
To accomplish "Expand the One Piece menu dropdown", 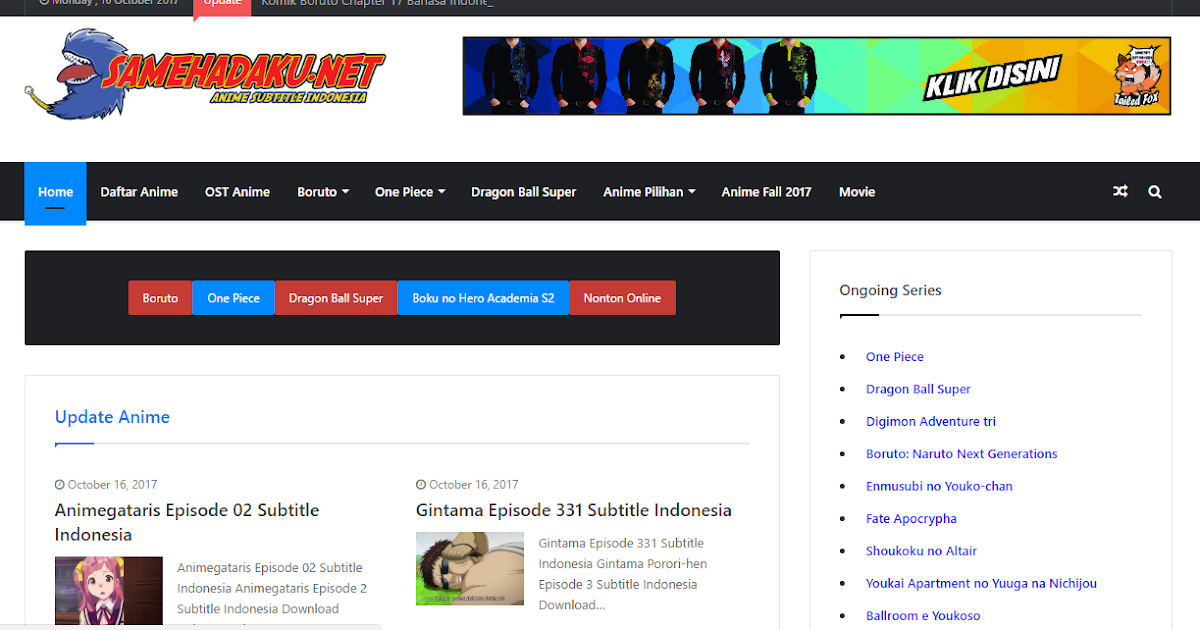I will 410,192.
